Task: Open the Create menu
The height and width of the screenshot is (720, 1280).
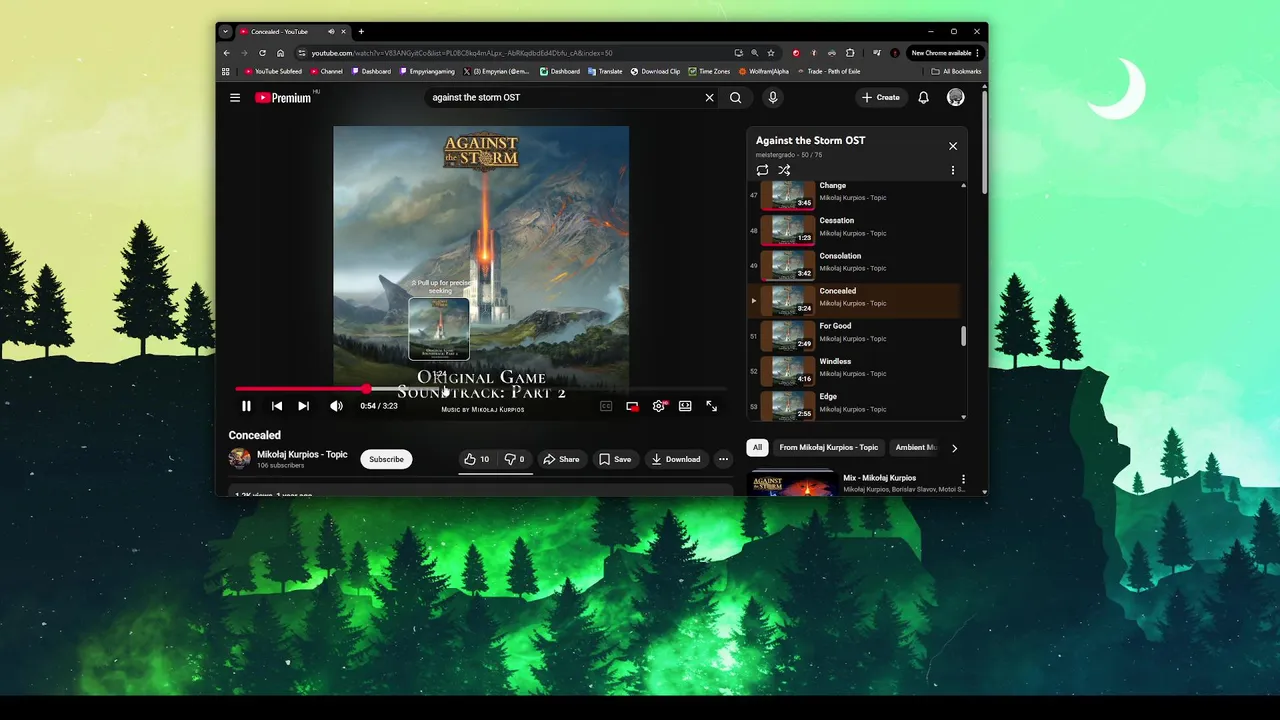Action: coord(880,97)
